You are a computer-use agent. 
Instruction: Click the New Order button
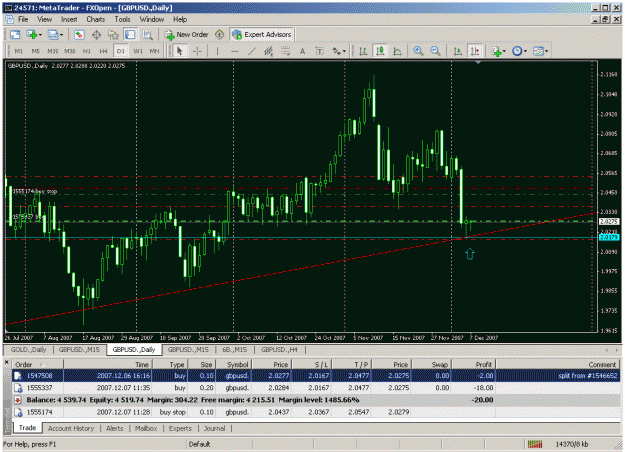pos(187,35)
